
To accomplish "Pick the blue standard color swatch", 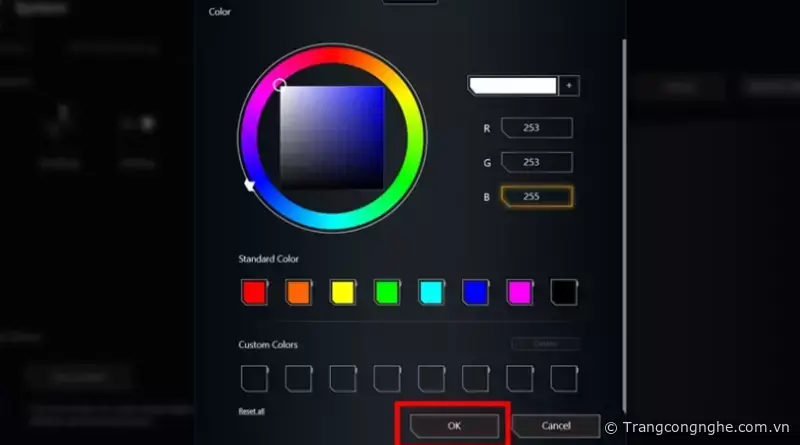I will [476, 292].
